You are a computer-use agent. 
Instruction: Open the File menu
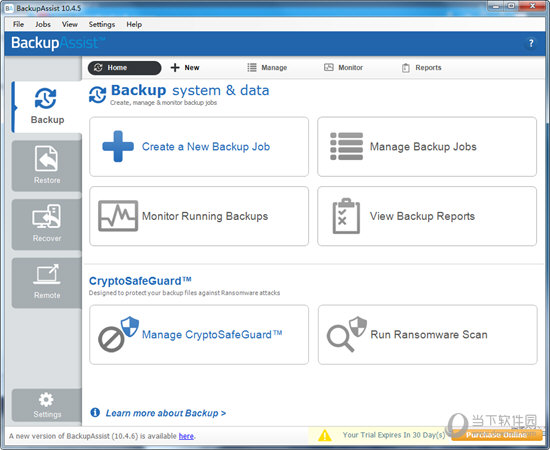[18, 24]
